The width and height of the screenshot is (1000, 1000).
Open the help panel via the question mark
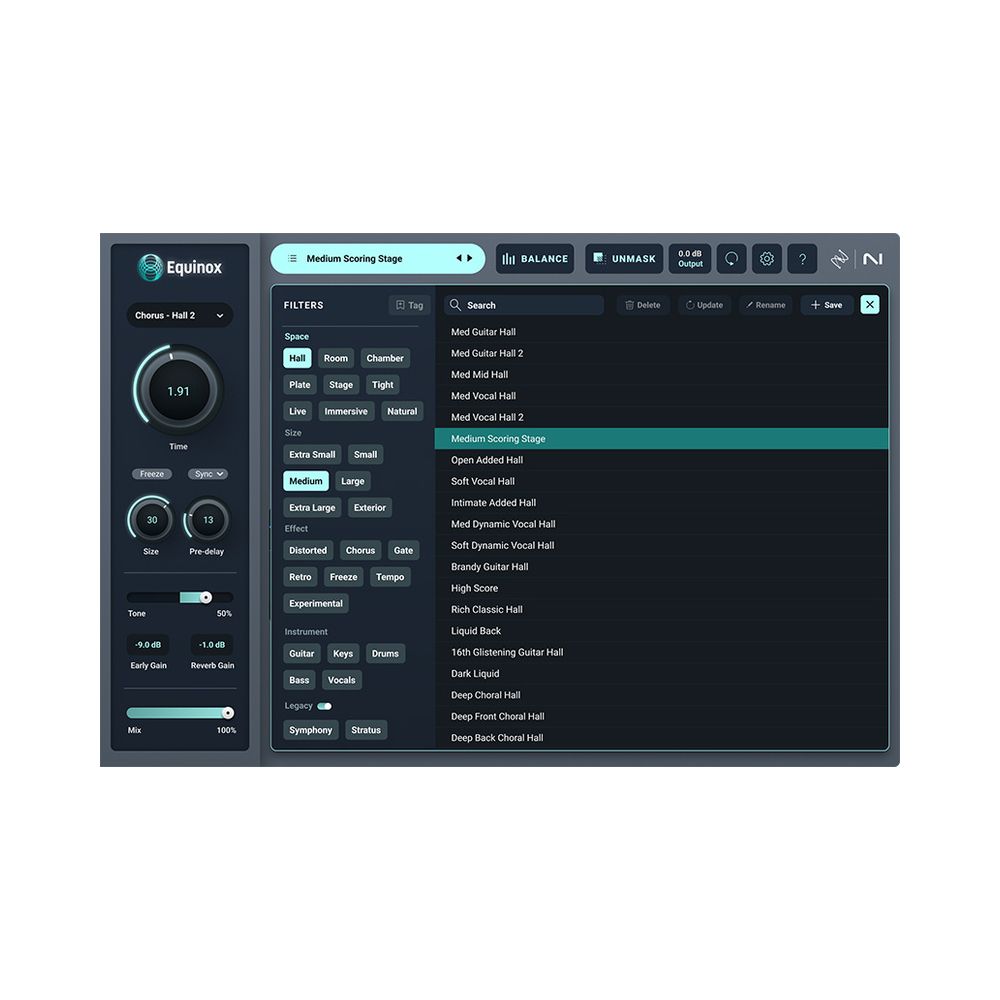point(802,258)
